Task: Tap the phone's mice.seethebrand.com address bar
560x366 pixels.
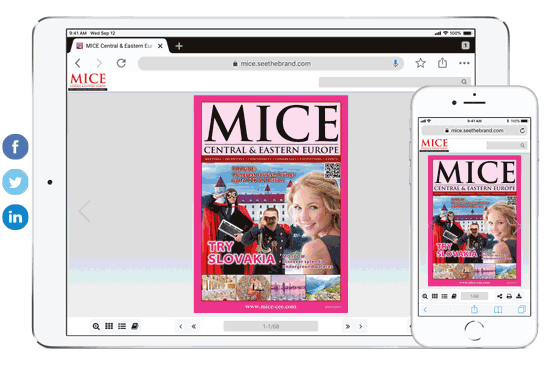Action: (x=474, y=130)
